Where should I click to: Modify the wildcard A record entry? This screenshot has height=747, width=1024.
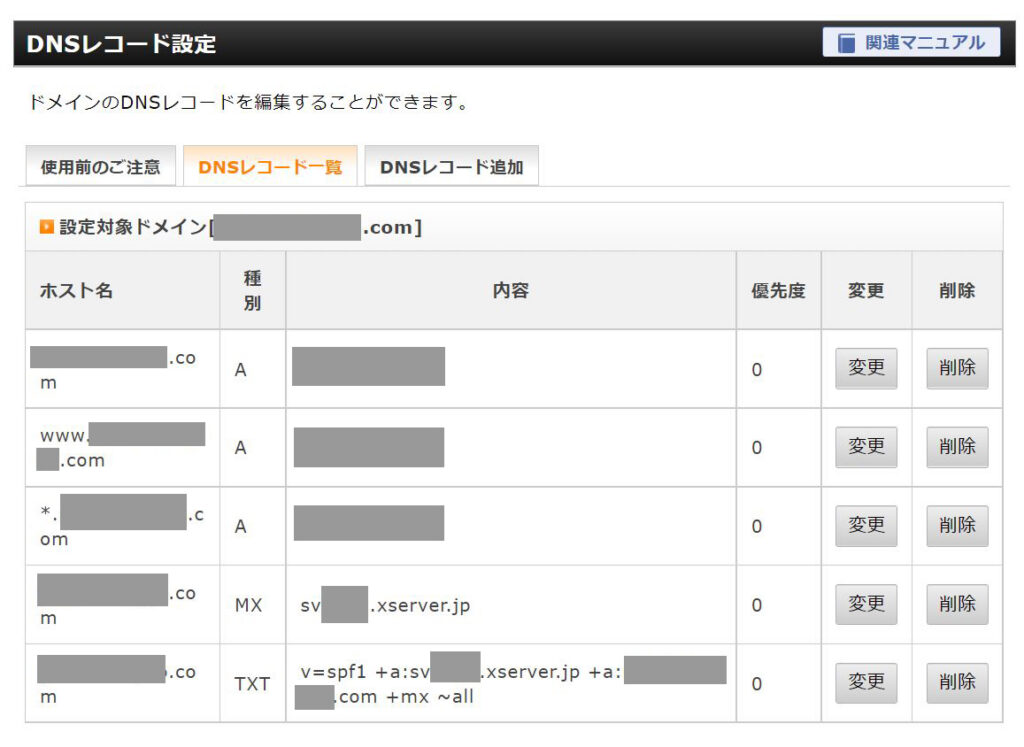click(x=865, y=525)
